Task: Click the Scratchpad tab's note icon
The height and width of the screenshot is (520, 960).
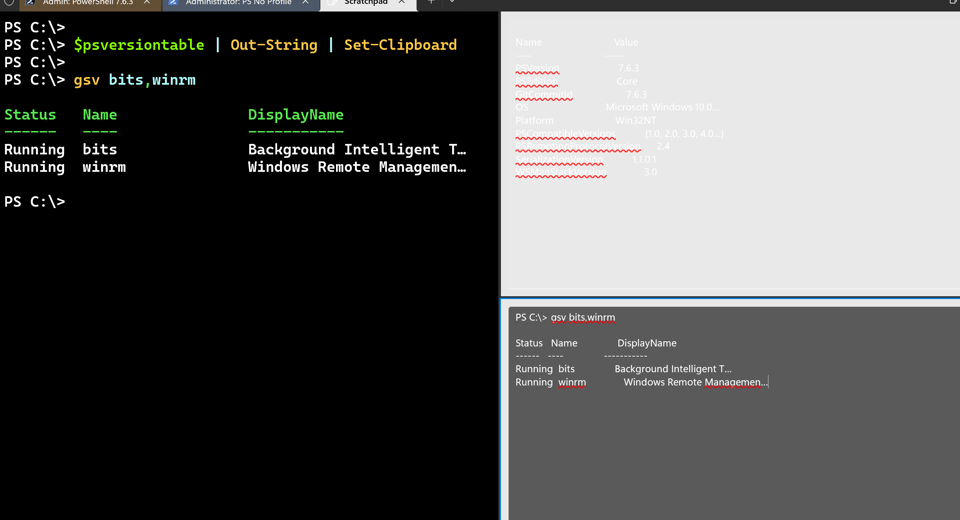Action: click(331, 2)
